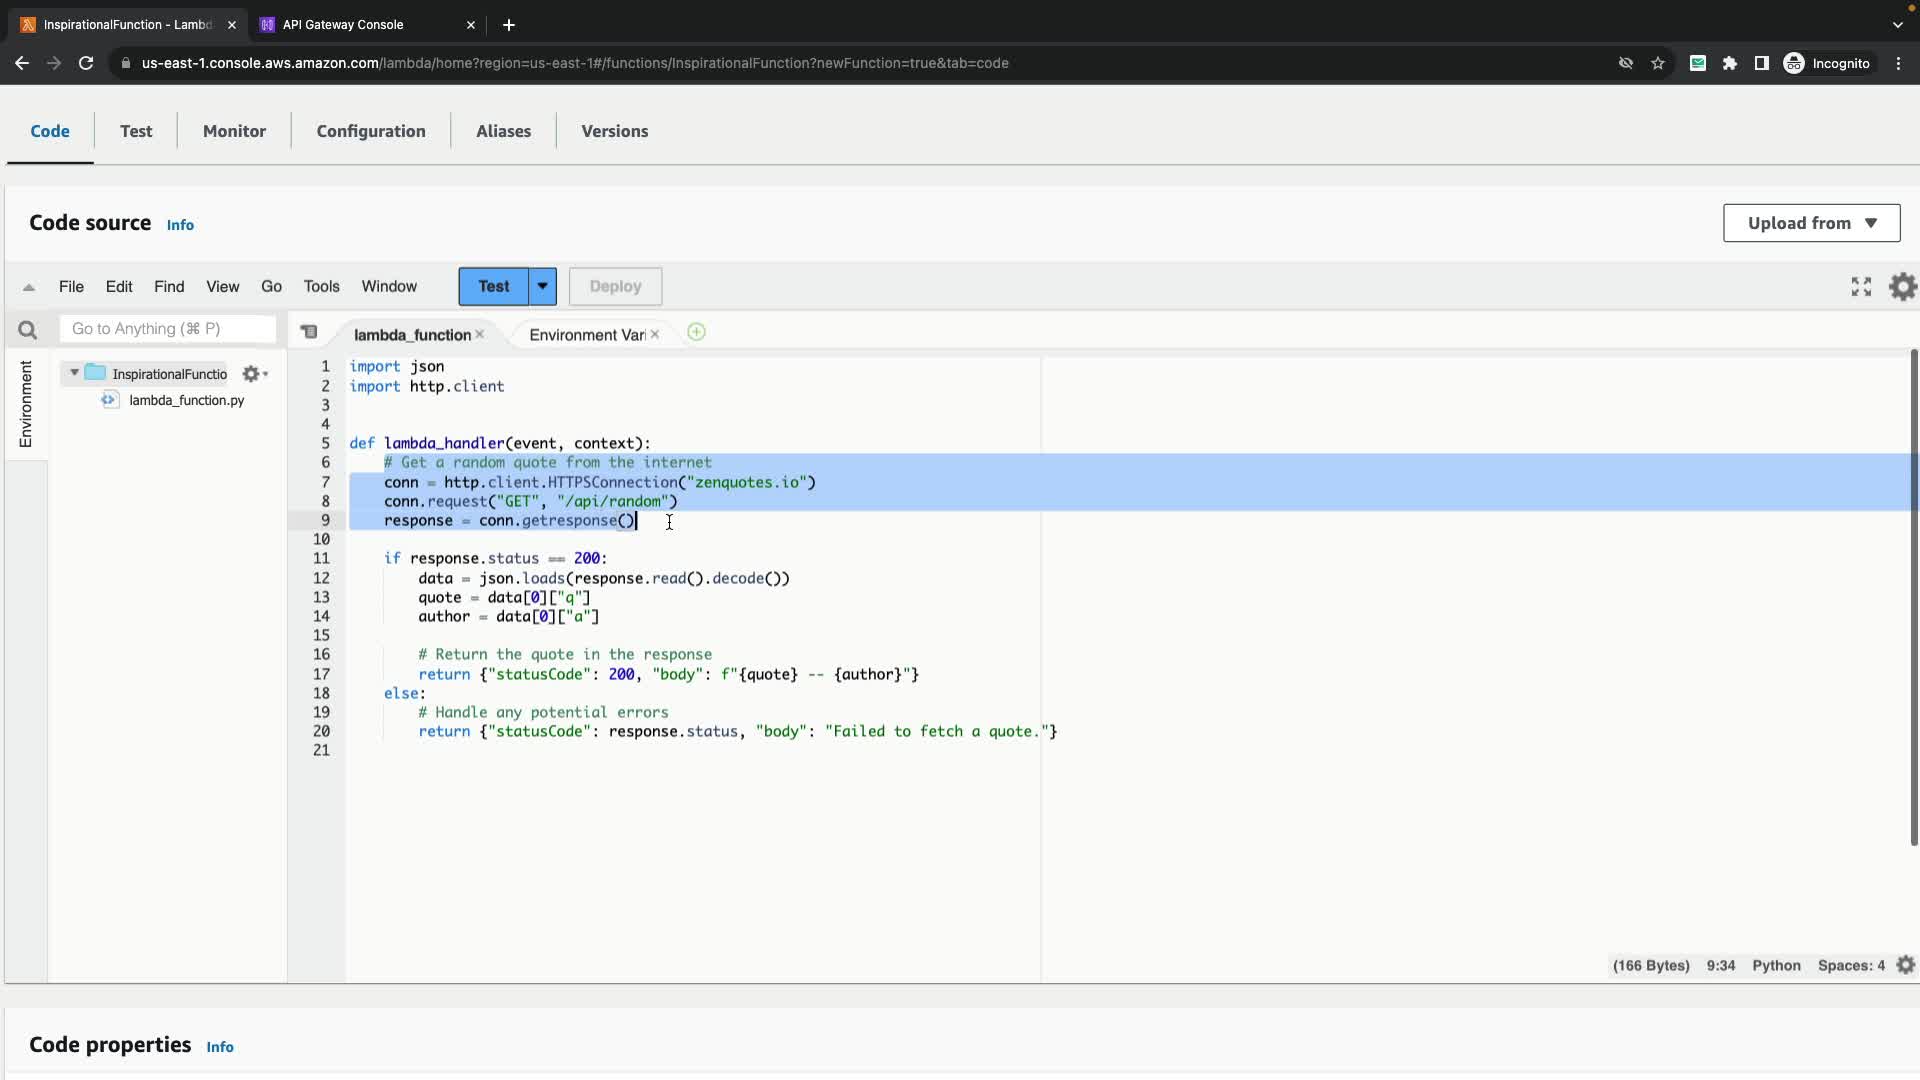Click the editor vertical scrollbar
This screenshot has width=1920, height=1080.
click(x=1913, y=600)
